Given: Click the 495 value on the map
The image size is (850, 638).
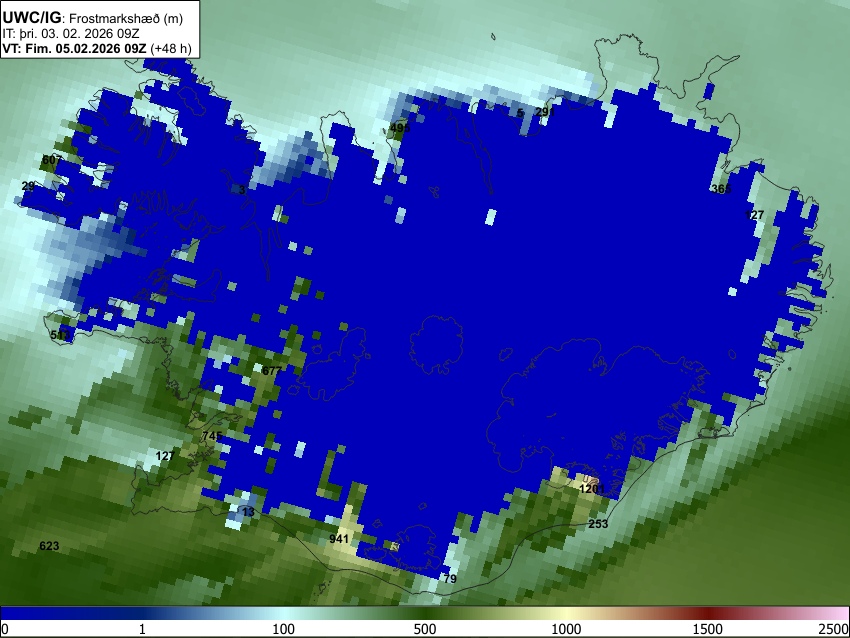Looking at the screenshot, I should [400, 128].
